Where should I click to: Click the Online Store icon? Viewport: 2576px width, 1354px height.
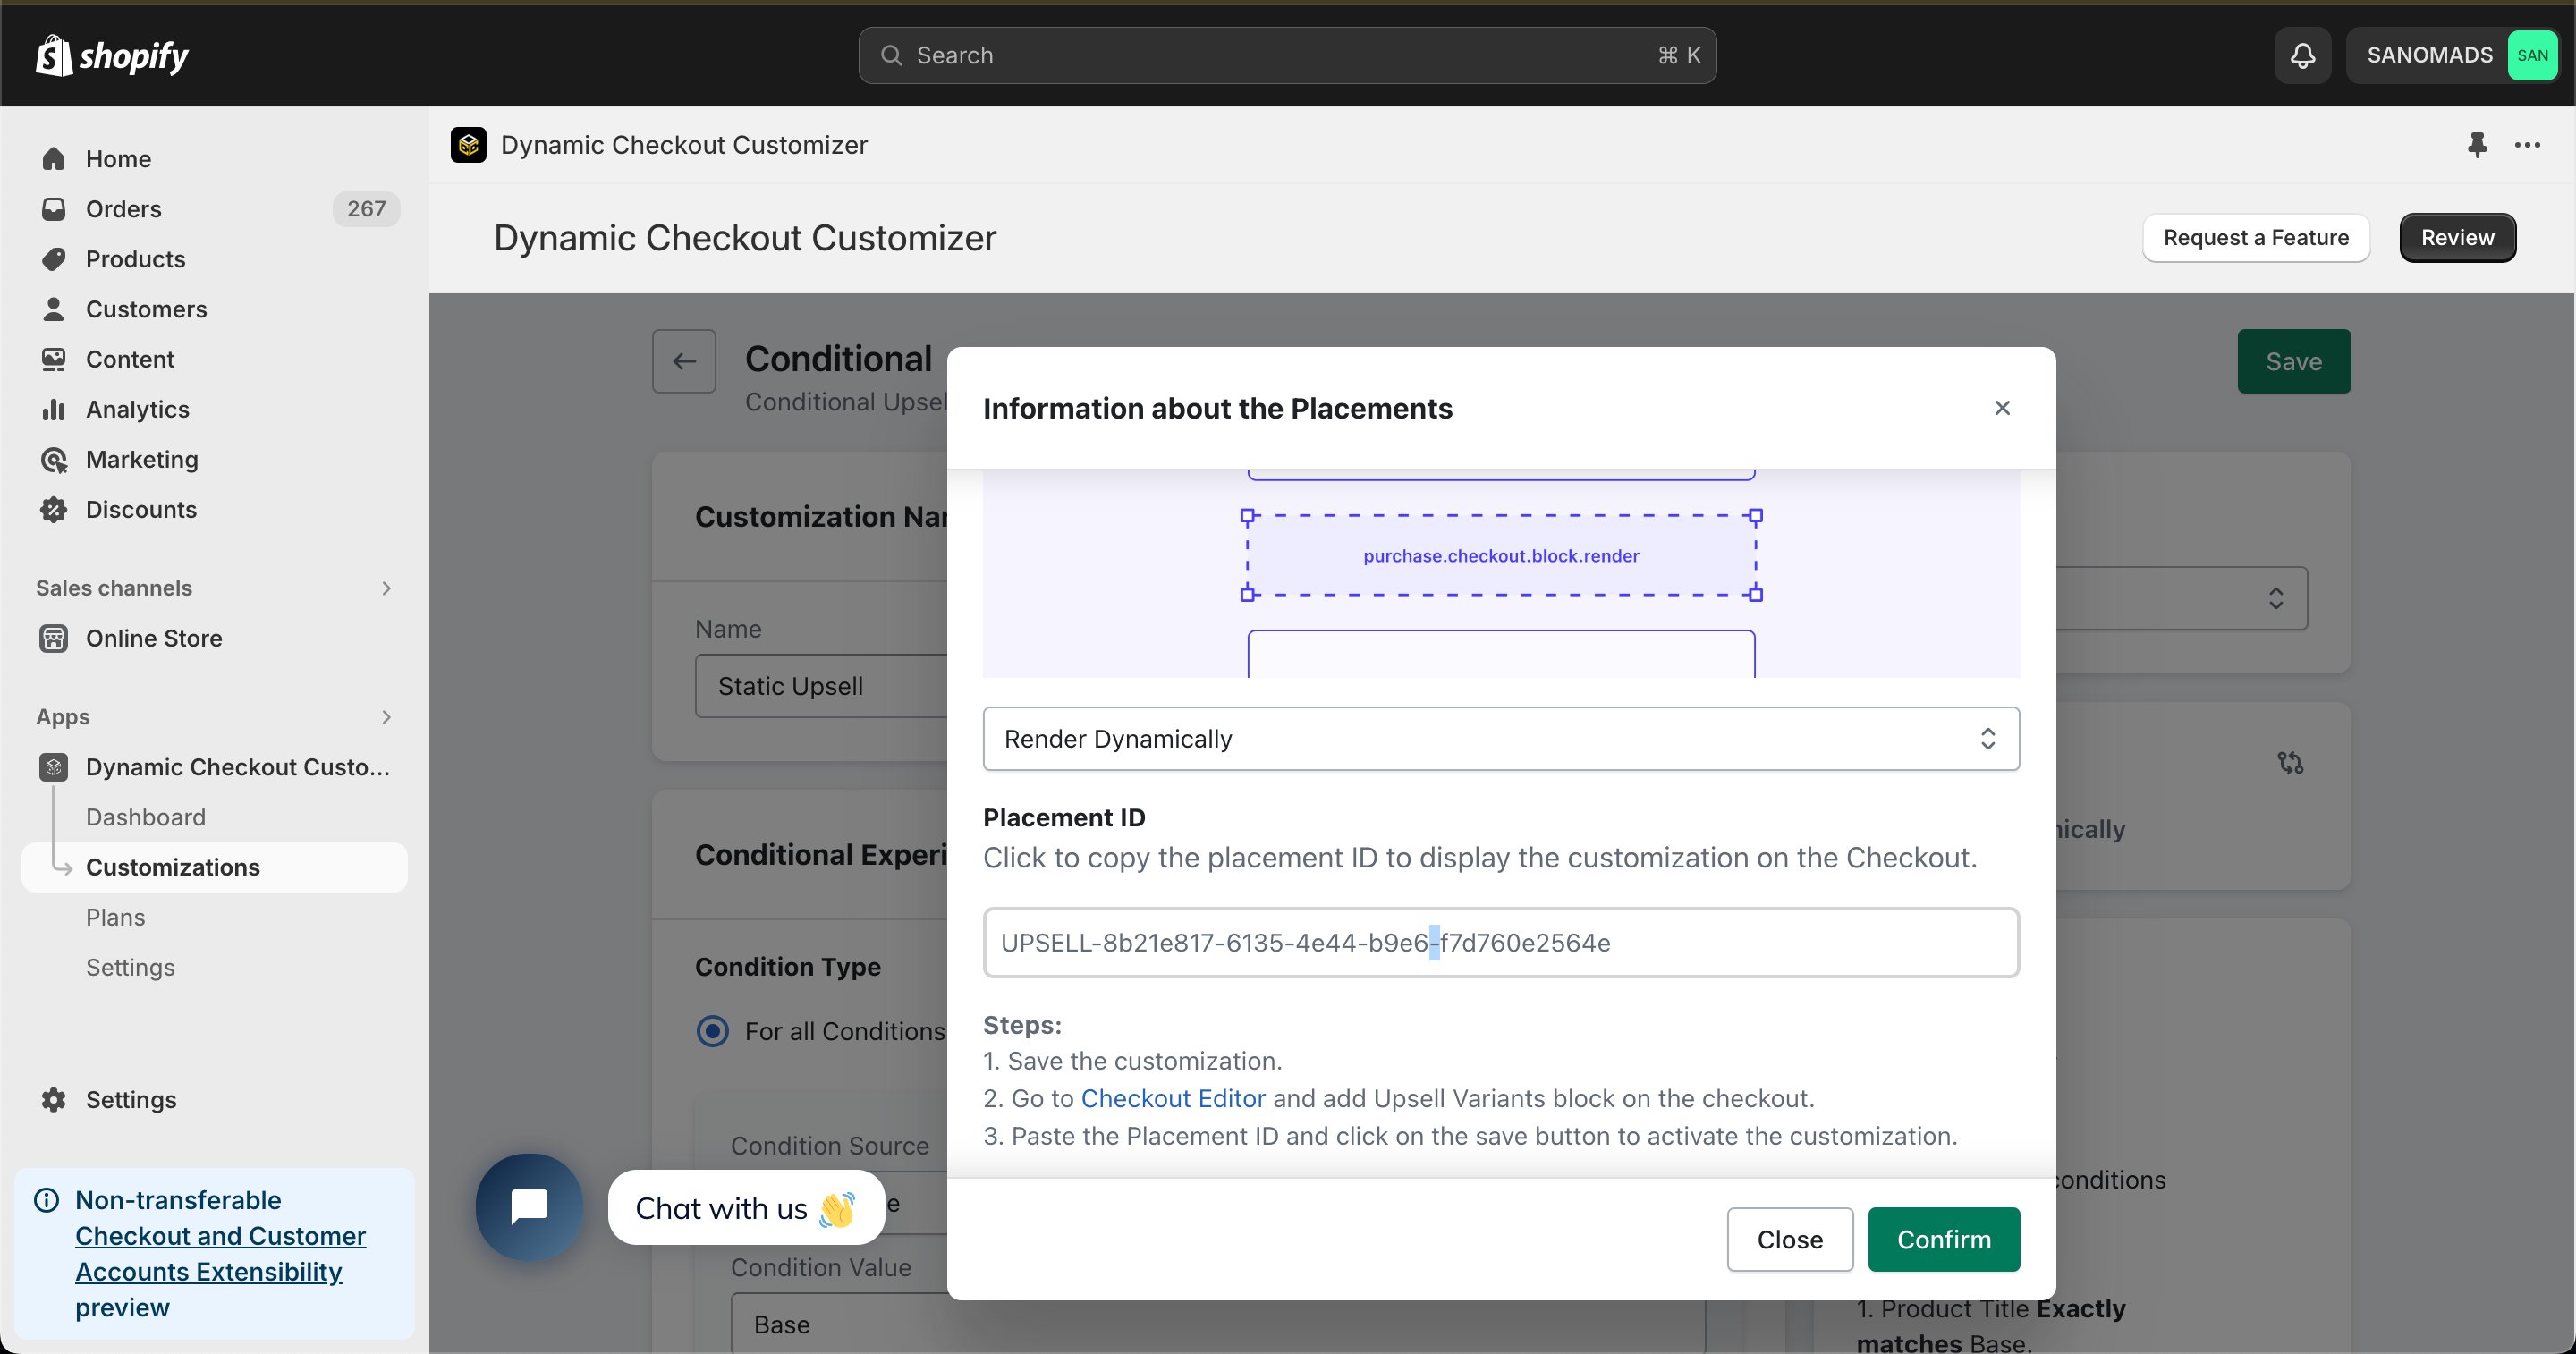tap(54, 638)
